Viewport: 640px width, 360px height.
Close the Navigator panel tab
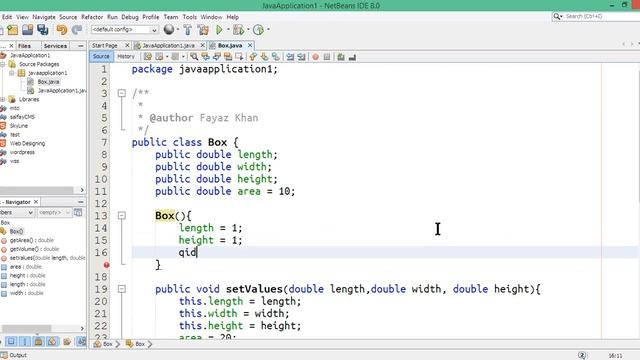36,202
